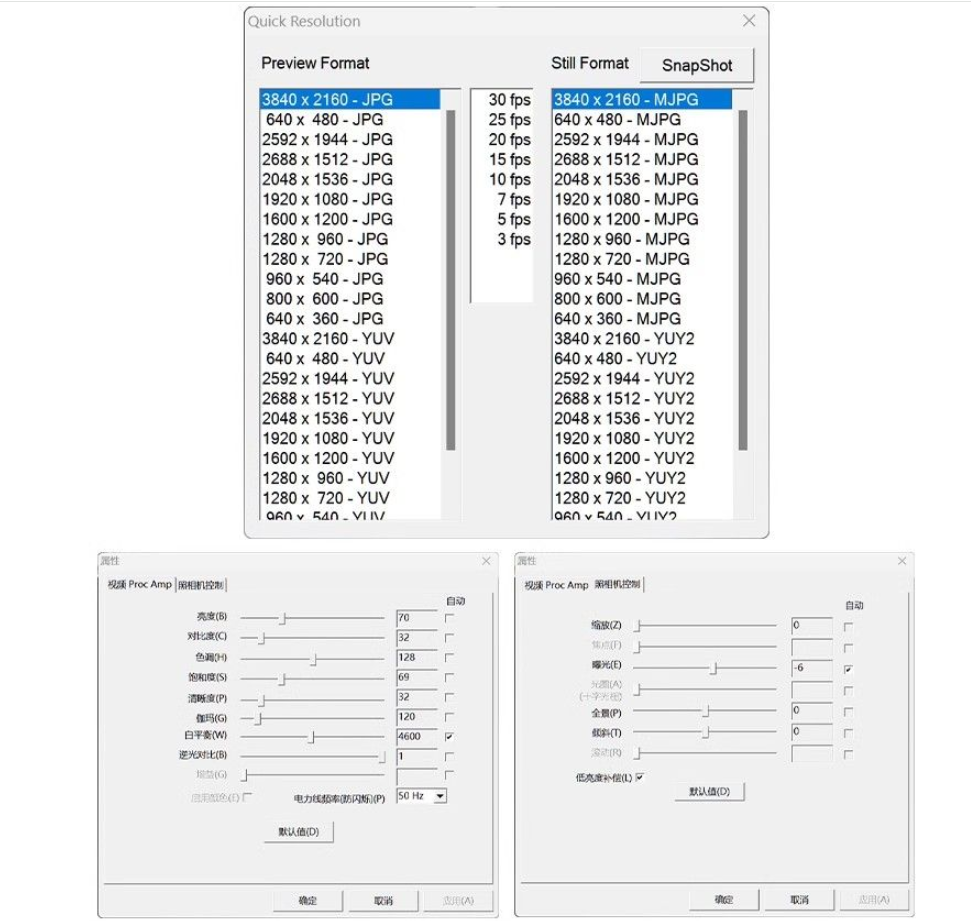Screen dimensions: 971x921
Task: Uncheck auto for 曝光(E) exposure
Action: [848, 669]
